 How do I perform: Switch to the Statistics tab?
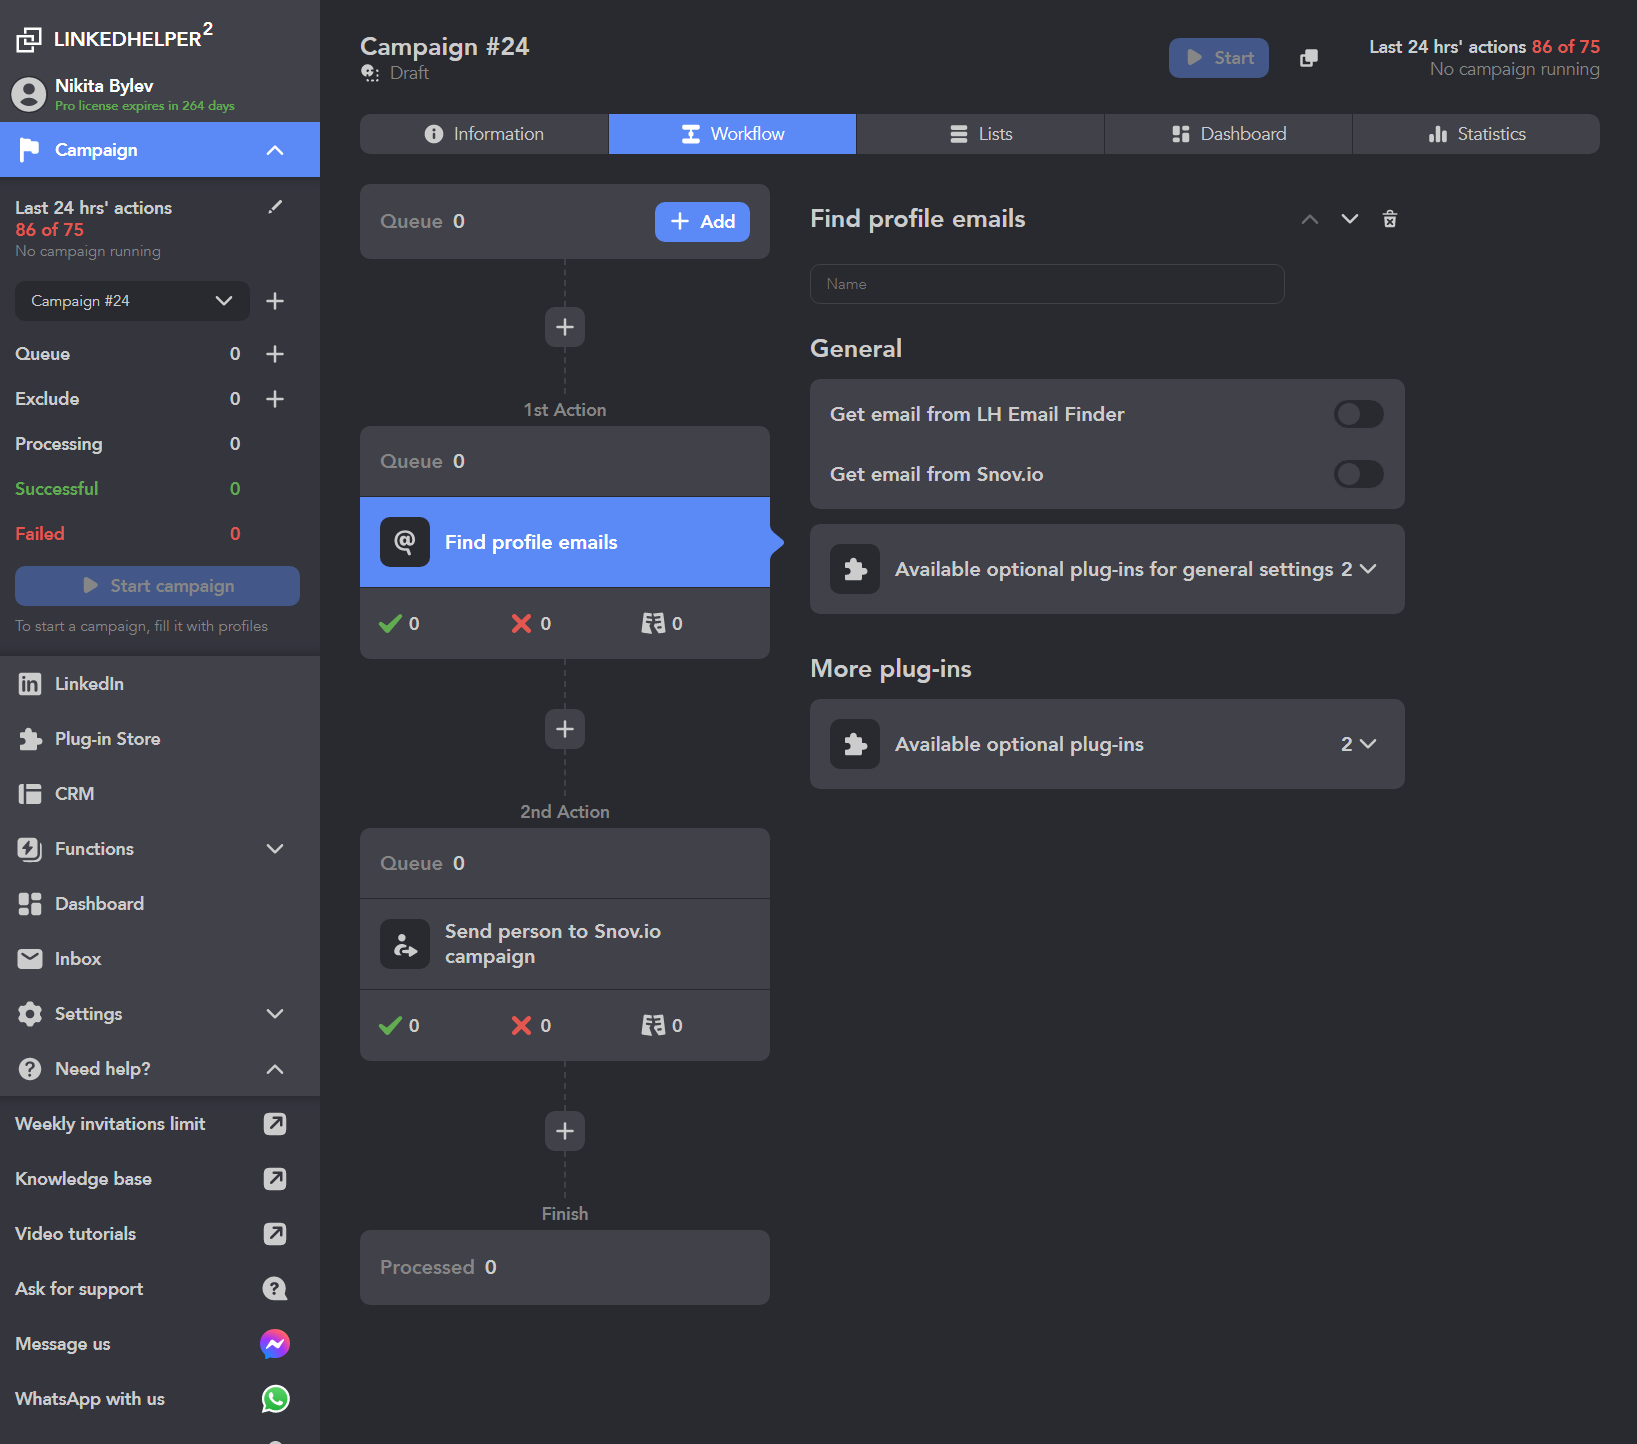click(x=1476, y=134)
